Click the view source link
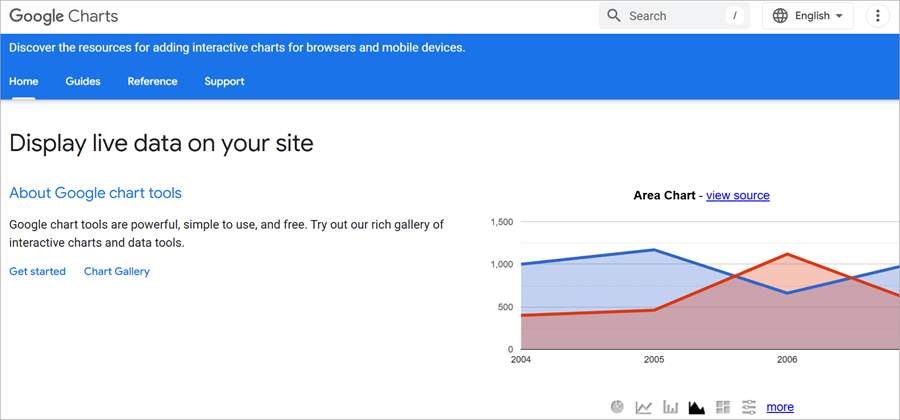This screenshot has height=420, width=900. 738,196
